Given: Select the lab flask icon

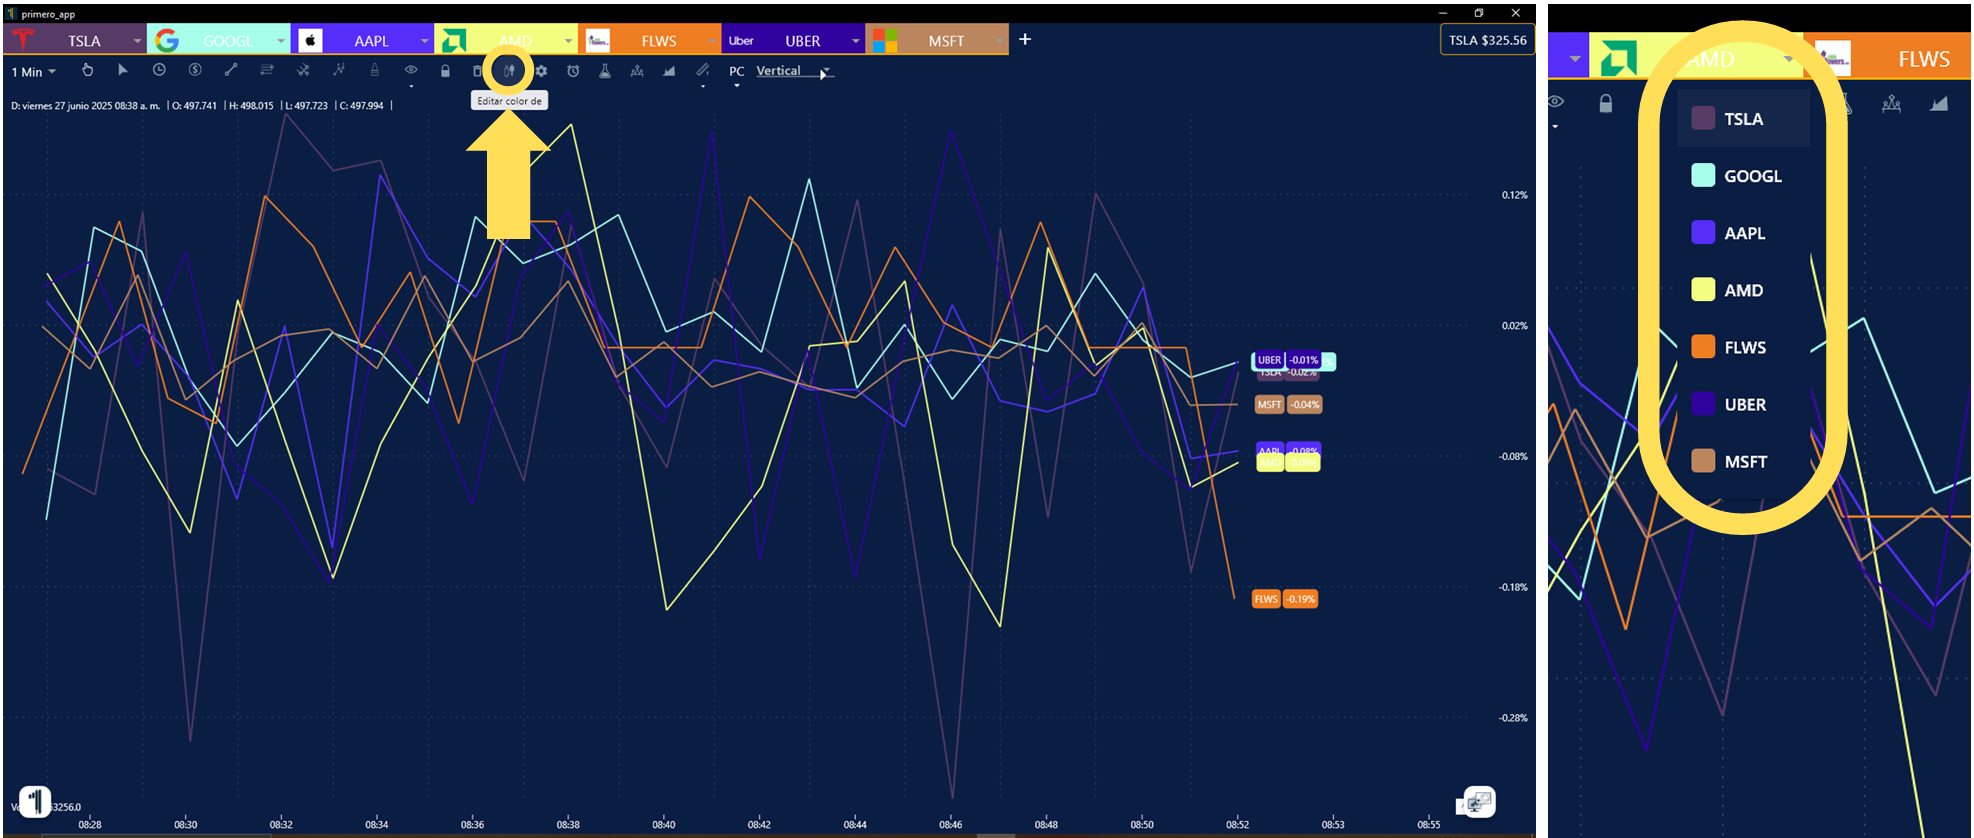Looking at the screenshot, I should click(605, 71).
